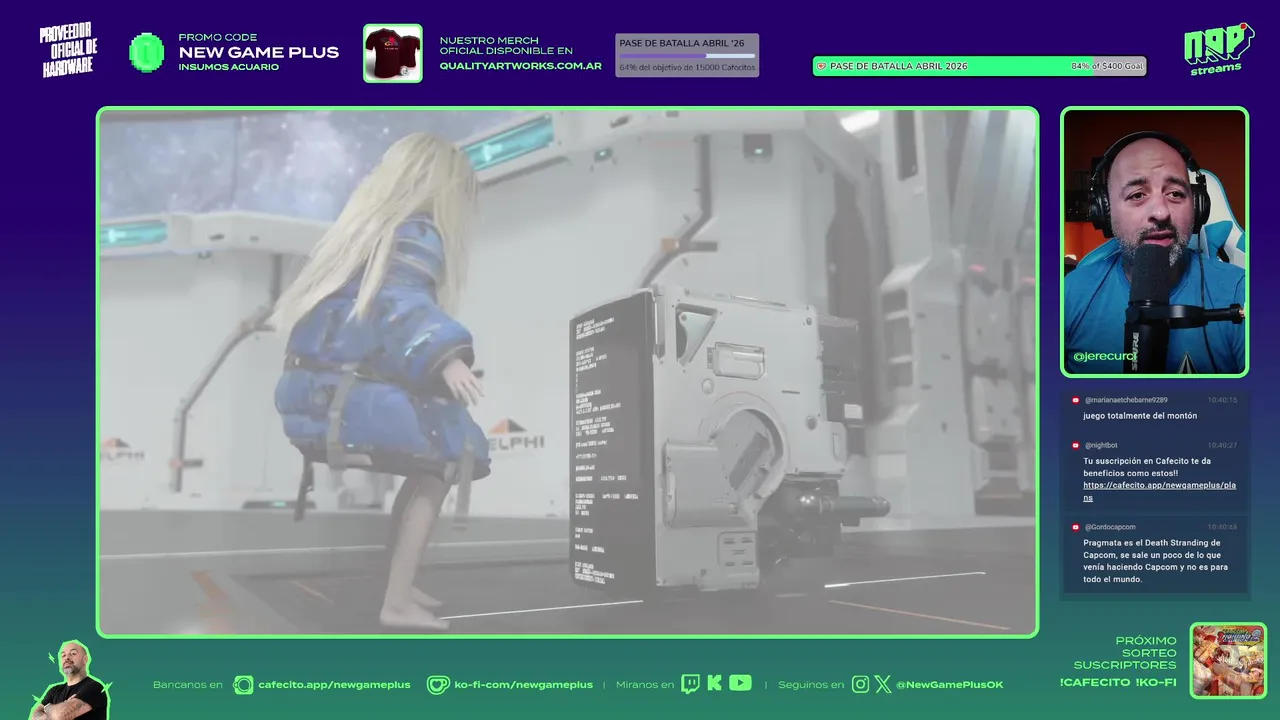Screen dimensions: 1280x720
Task: Open the ko-fi-com/newgameplus link
Action: tap(524, 685)
